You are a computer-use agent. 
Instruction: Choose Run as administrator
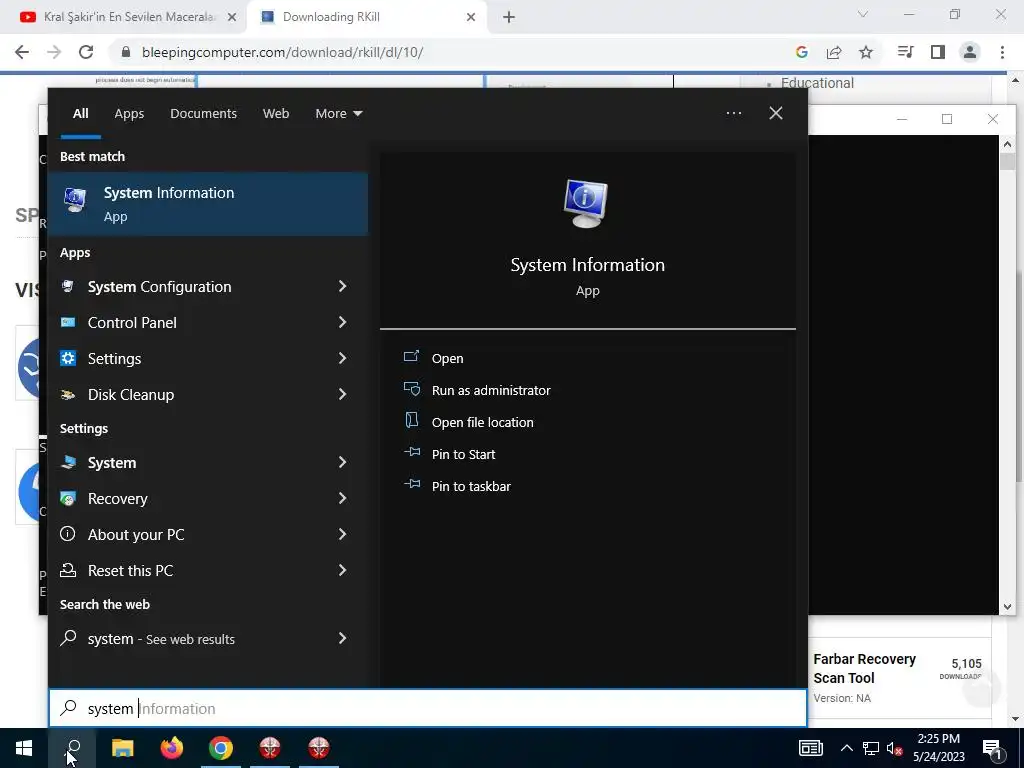tap(491, 391)
